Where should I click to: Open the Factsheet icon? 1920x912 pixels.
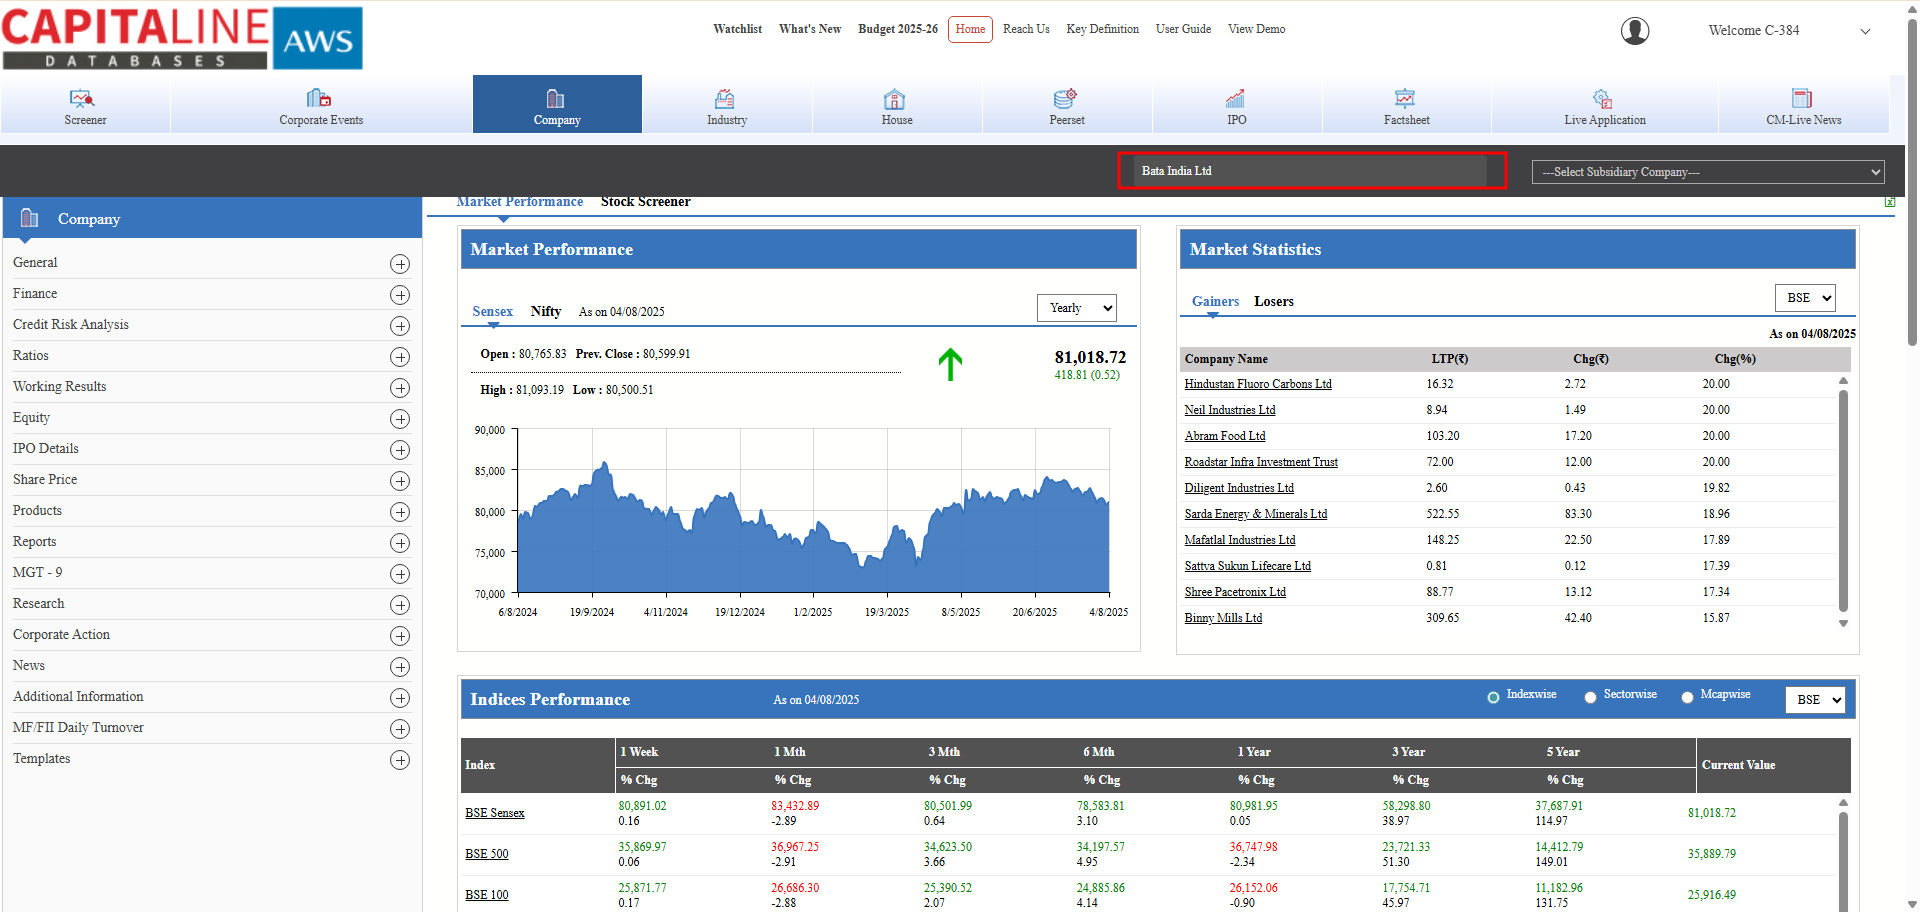[1405, 98]
